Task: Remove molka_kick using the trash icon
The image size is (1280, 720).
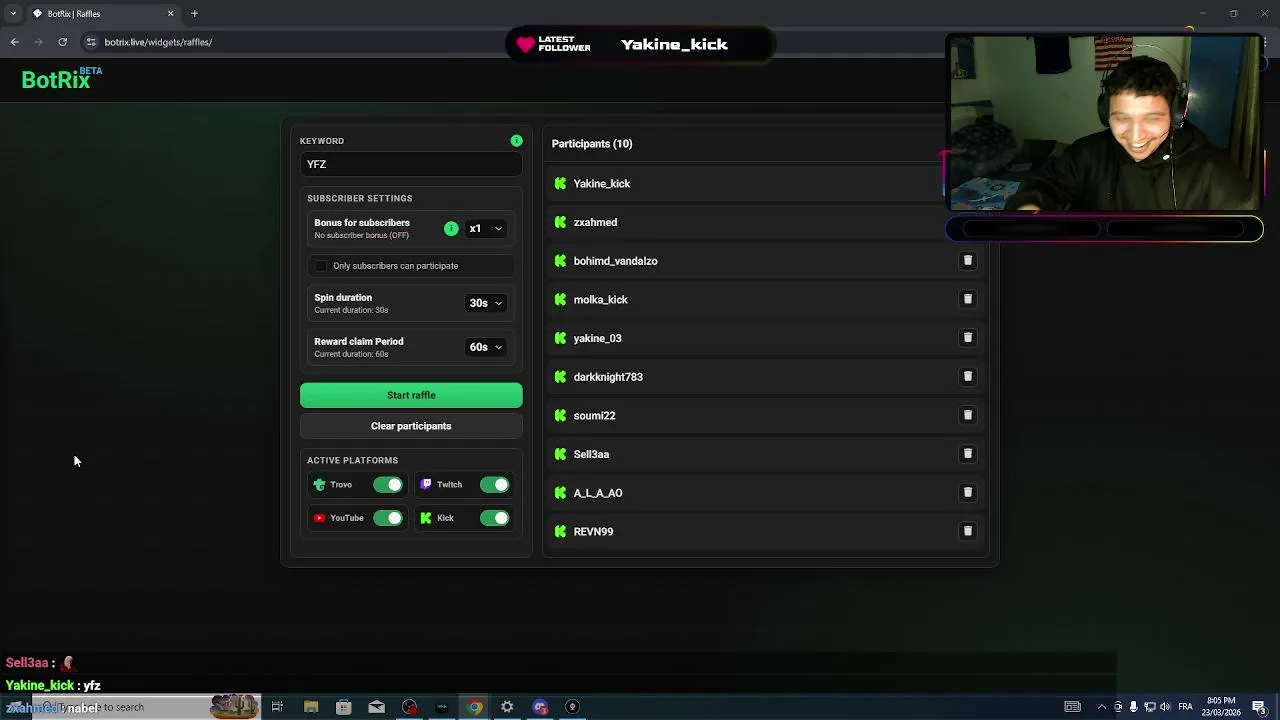Action: coord(967,299)
